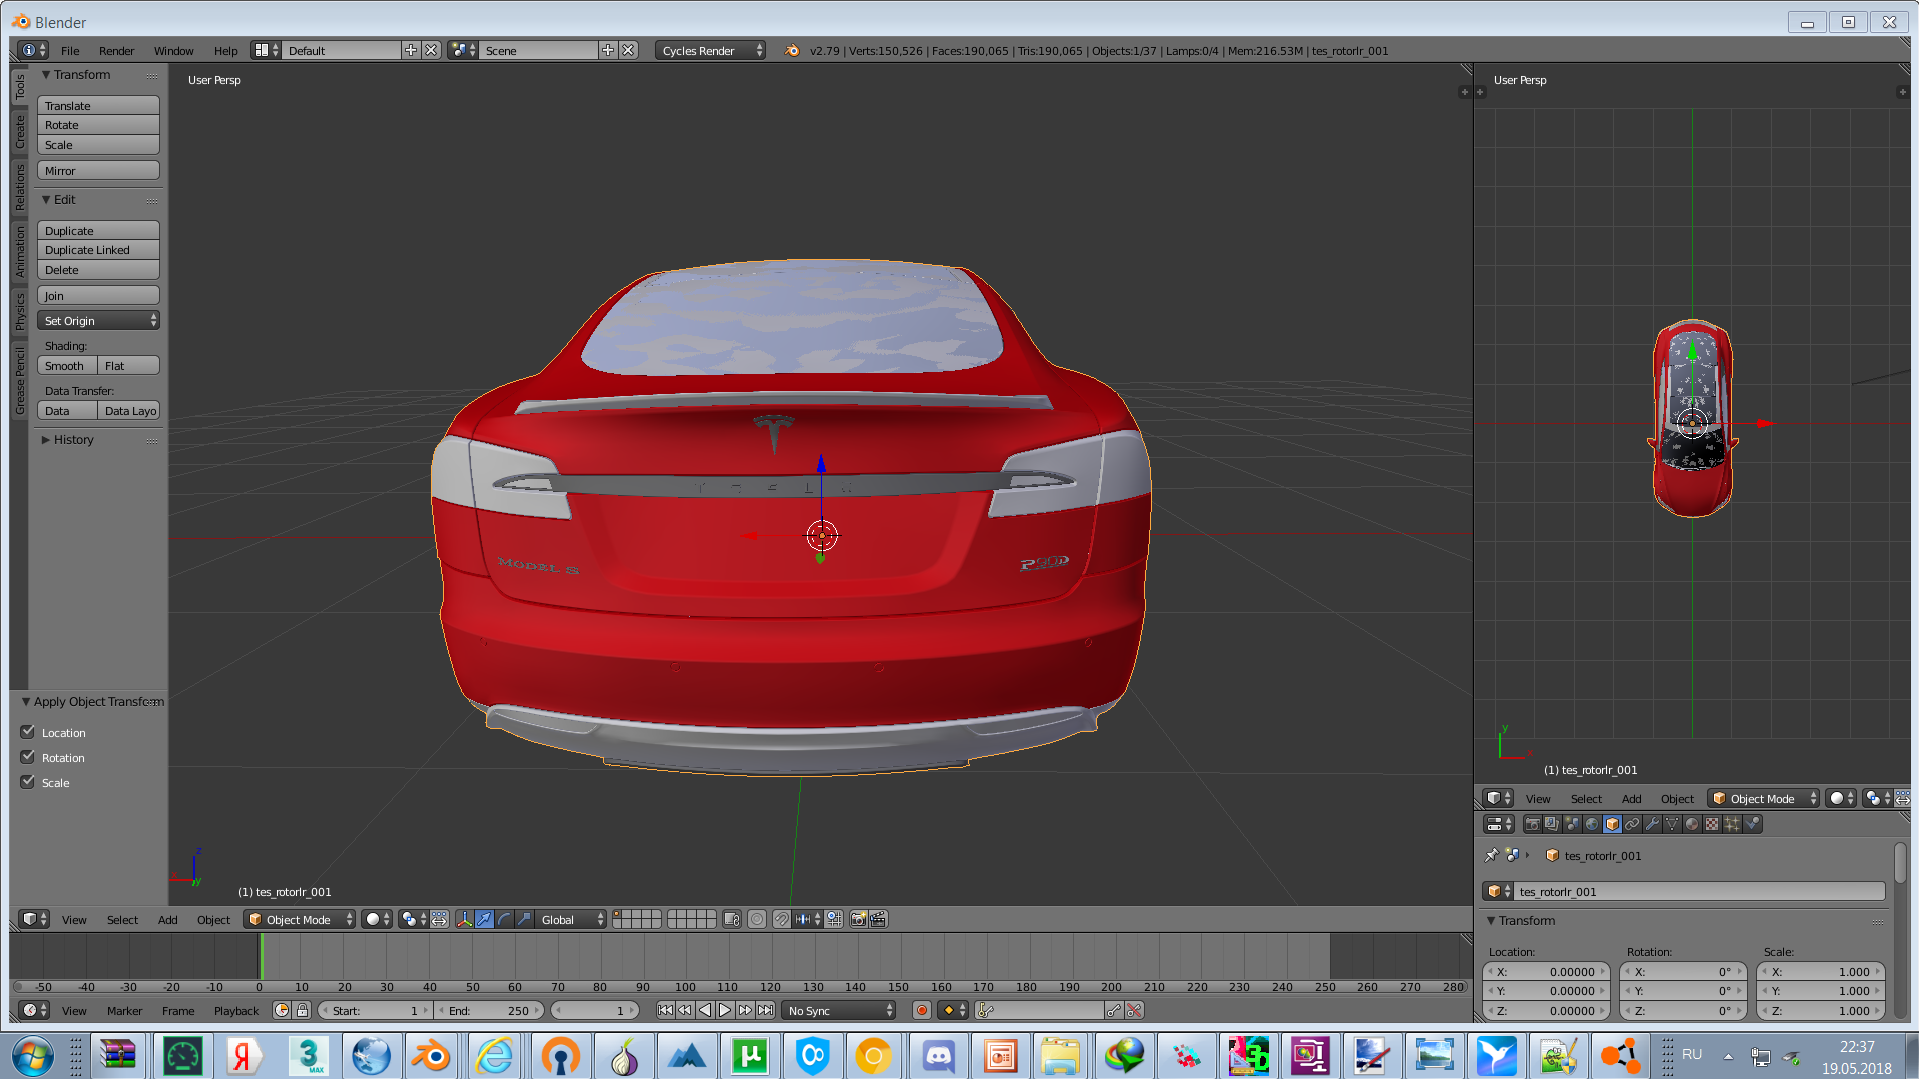Viewport: 1919px width, 1079px height.
Task: Open the Material properties tab (sphere icon)
Action: point(1692,824)
